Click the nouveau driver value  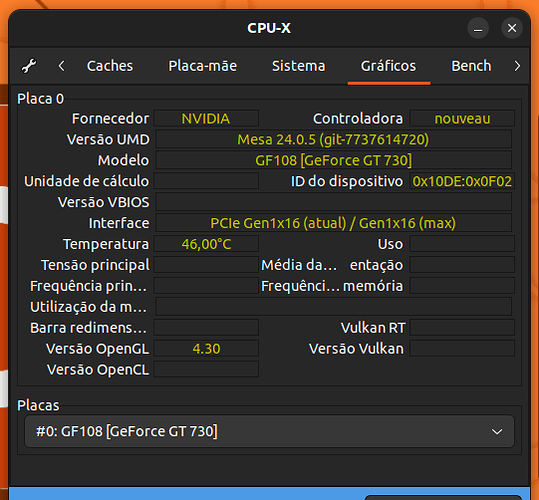pos(462,119)
